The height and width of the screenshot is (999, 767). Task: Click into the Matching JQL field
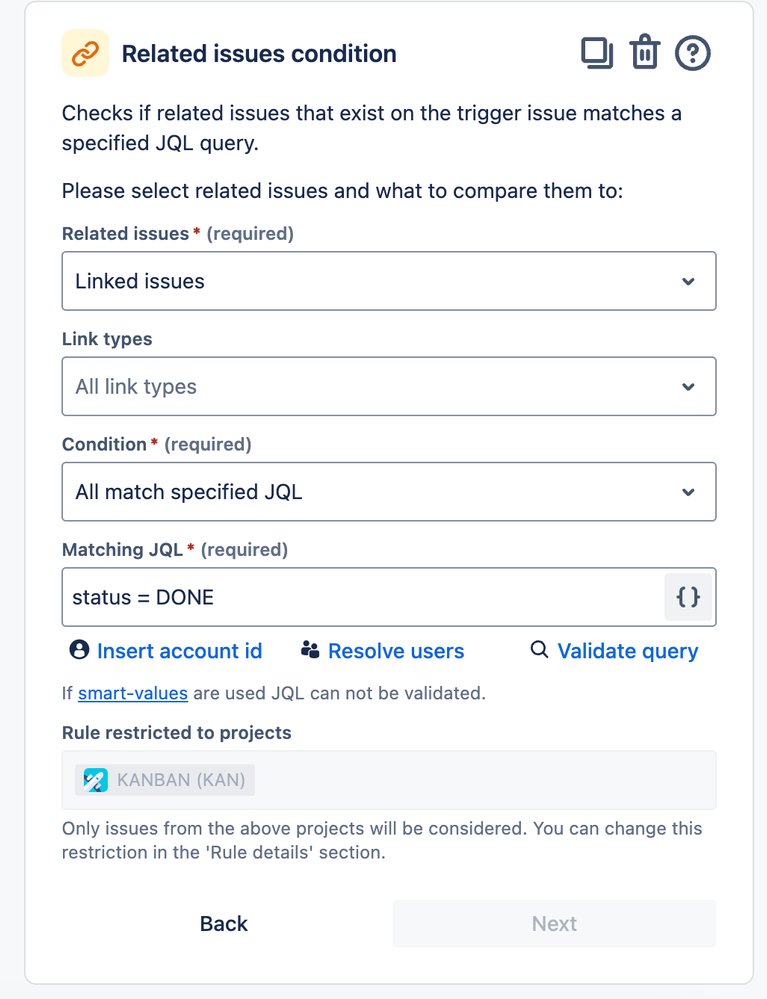coord(360,598)
